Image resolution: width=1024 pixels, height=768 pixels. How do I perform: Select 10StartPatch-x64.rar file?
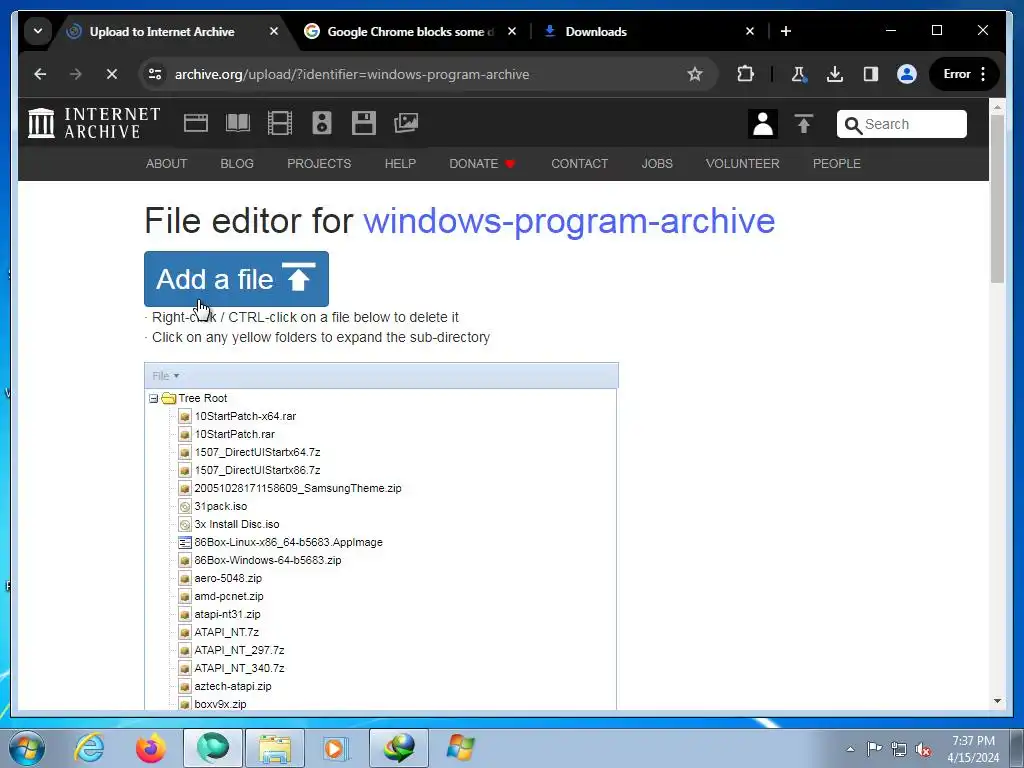[x=245, y=416]
